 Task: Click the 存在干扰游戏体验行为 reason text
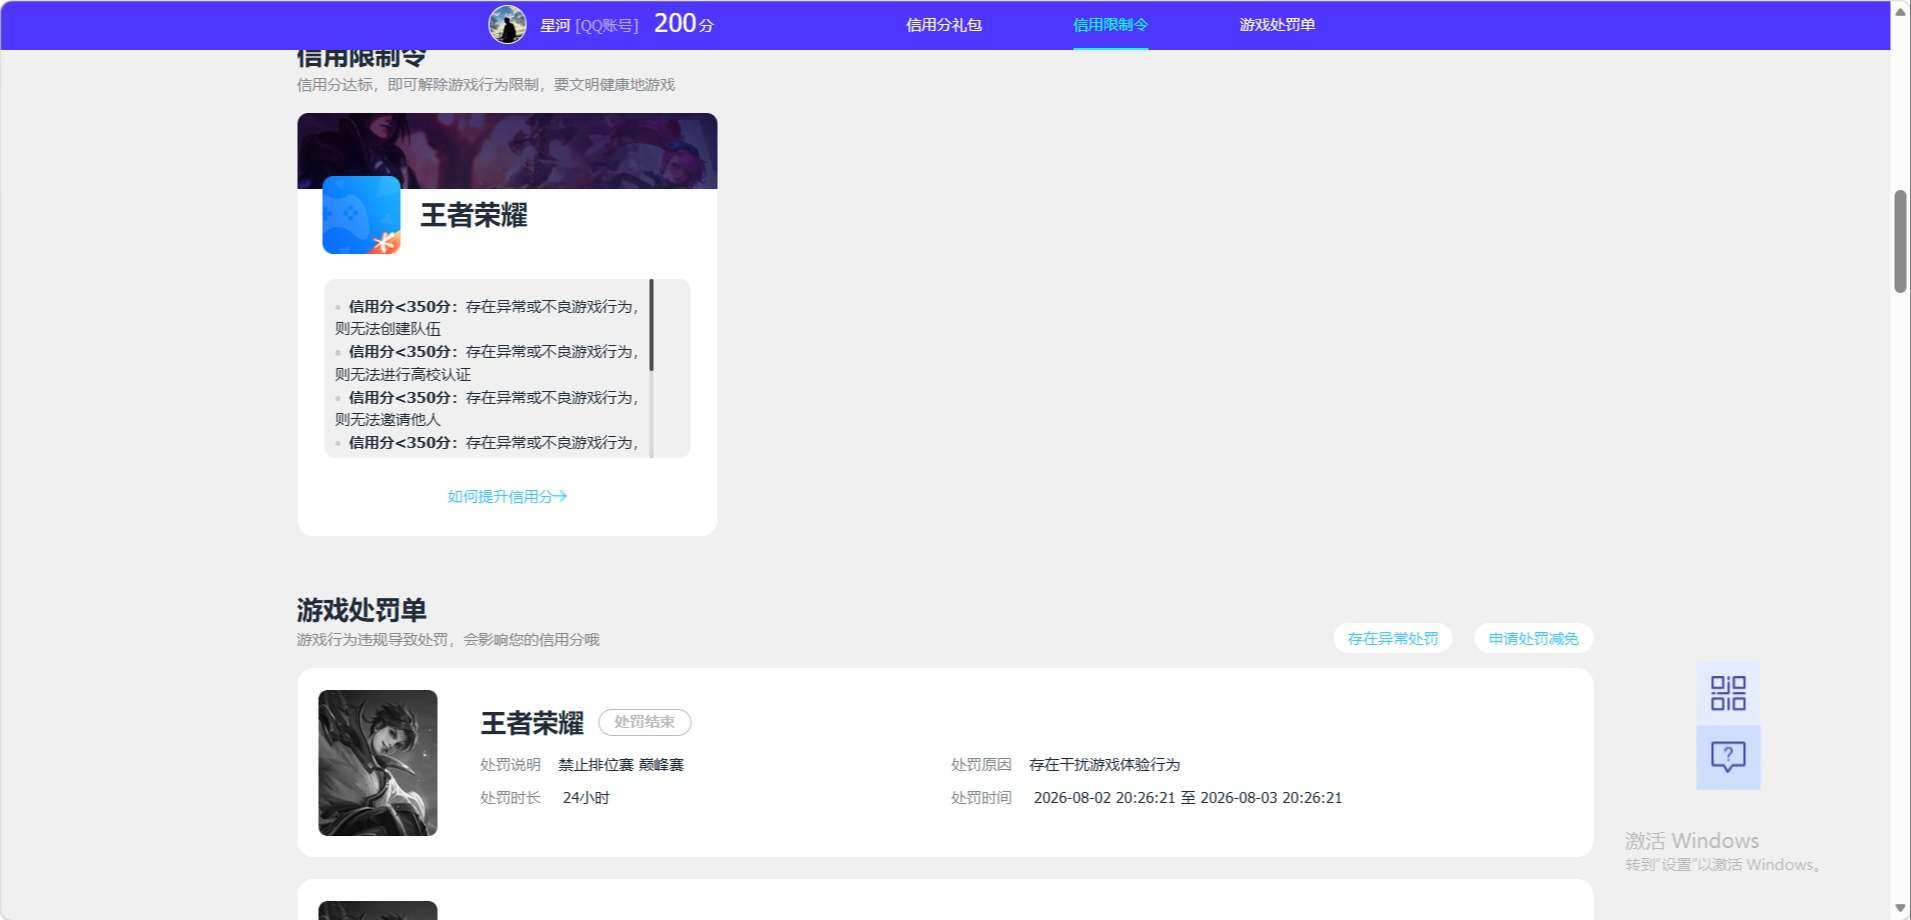1105,765
